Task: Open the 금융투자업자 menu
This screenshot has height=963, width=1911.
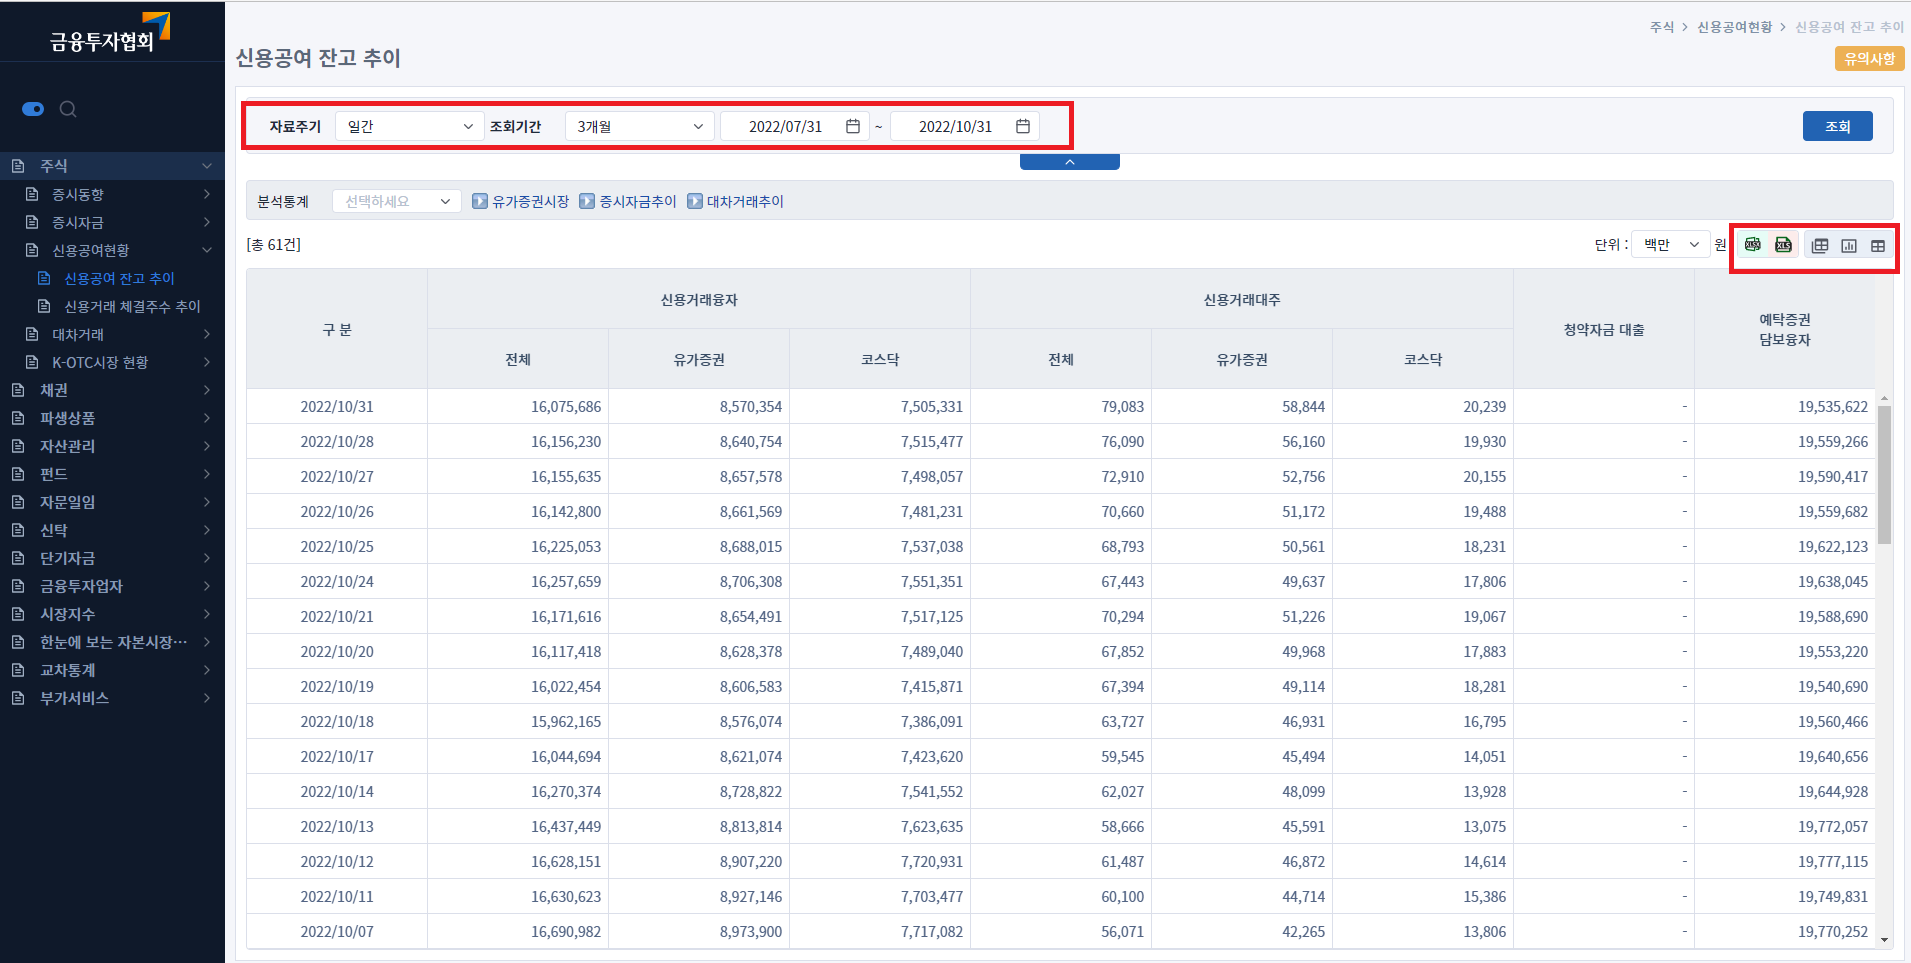Action: click(112, 586)
